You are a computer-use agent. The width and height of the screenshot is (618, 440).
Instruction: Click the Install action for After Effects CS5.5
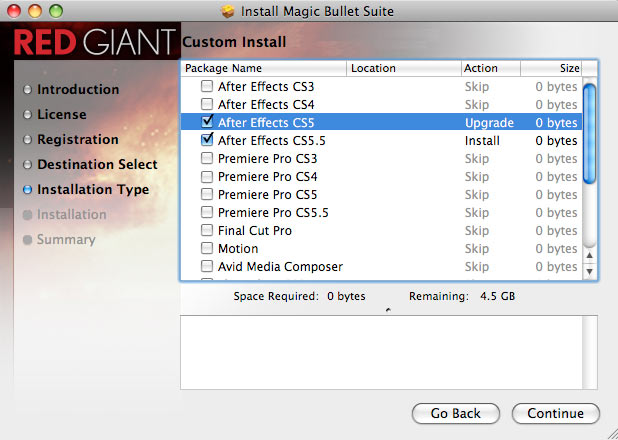point(482,140)
